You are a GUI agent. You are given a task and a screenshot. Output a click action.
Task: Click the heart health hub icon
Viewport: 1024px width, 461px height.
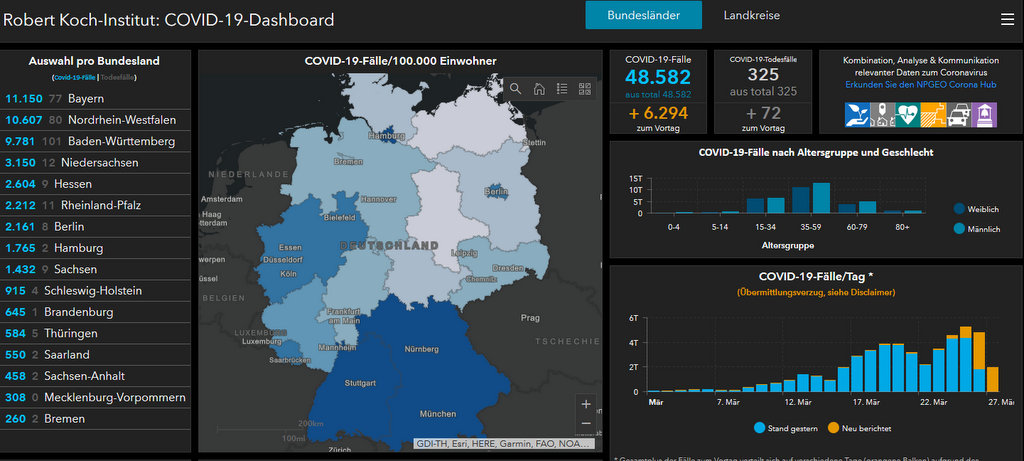(907, 113)
